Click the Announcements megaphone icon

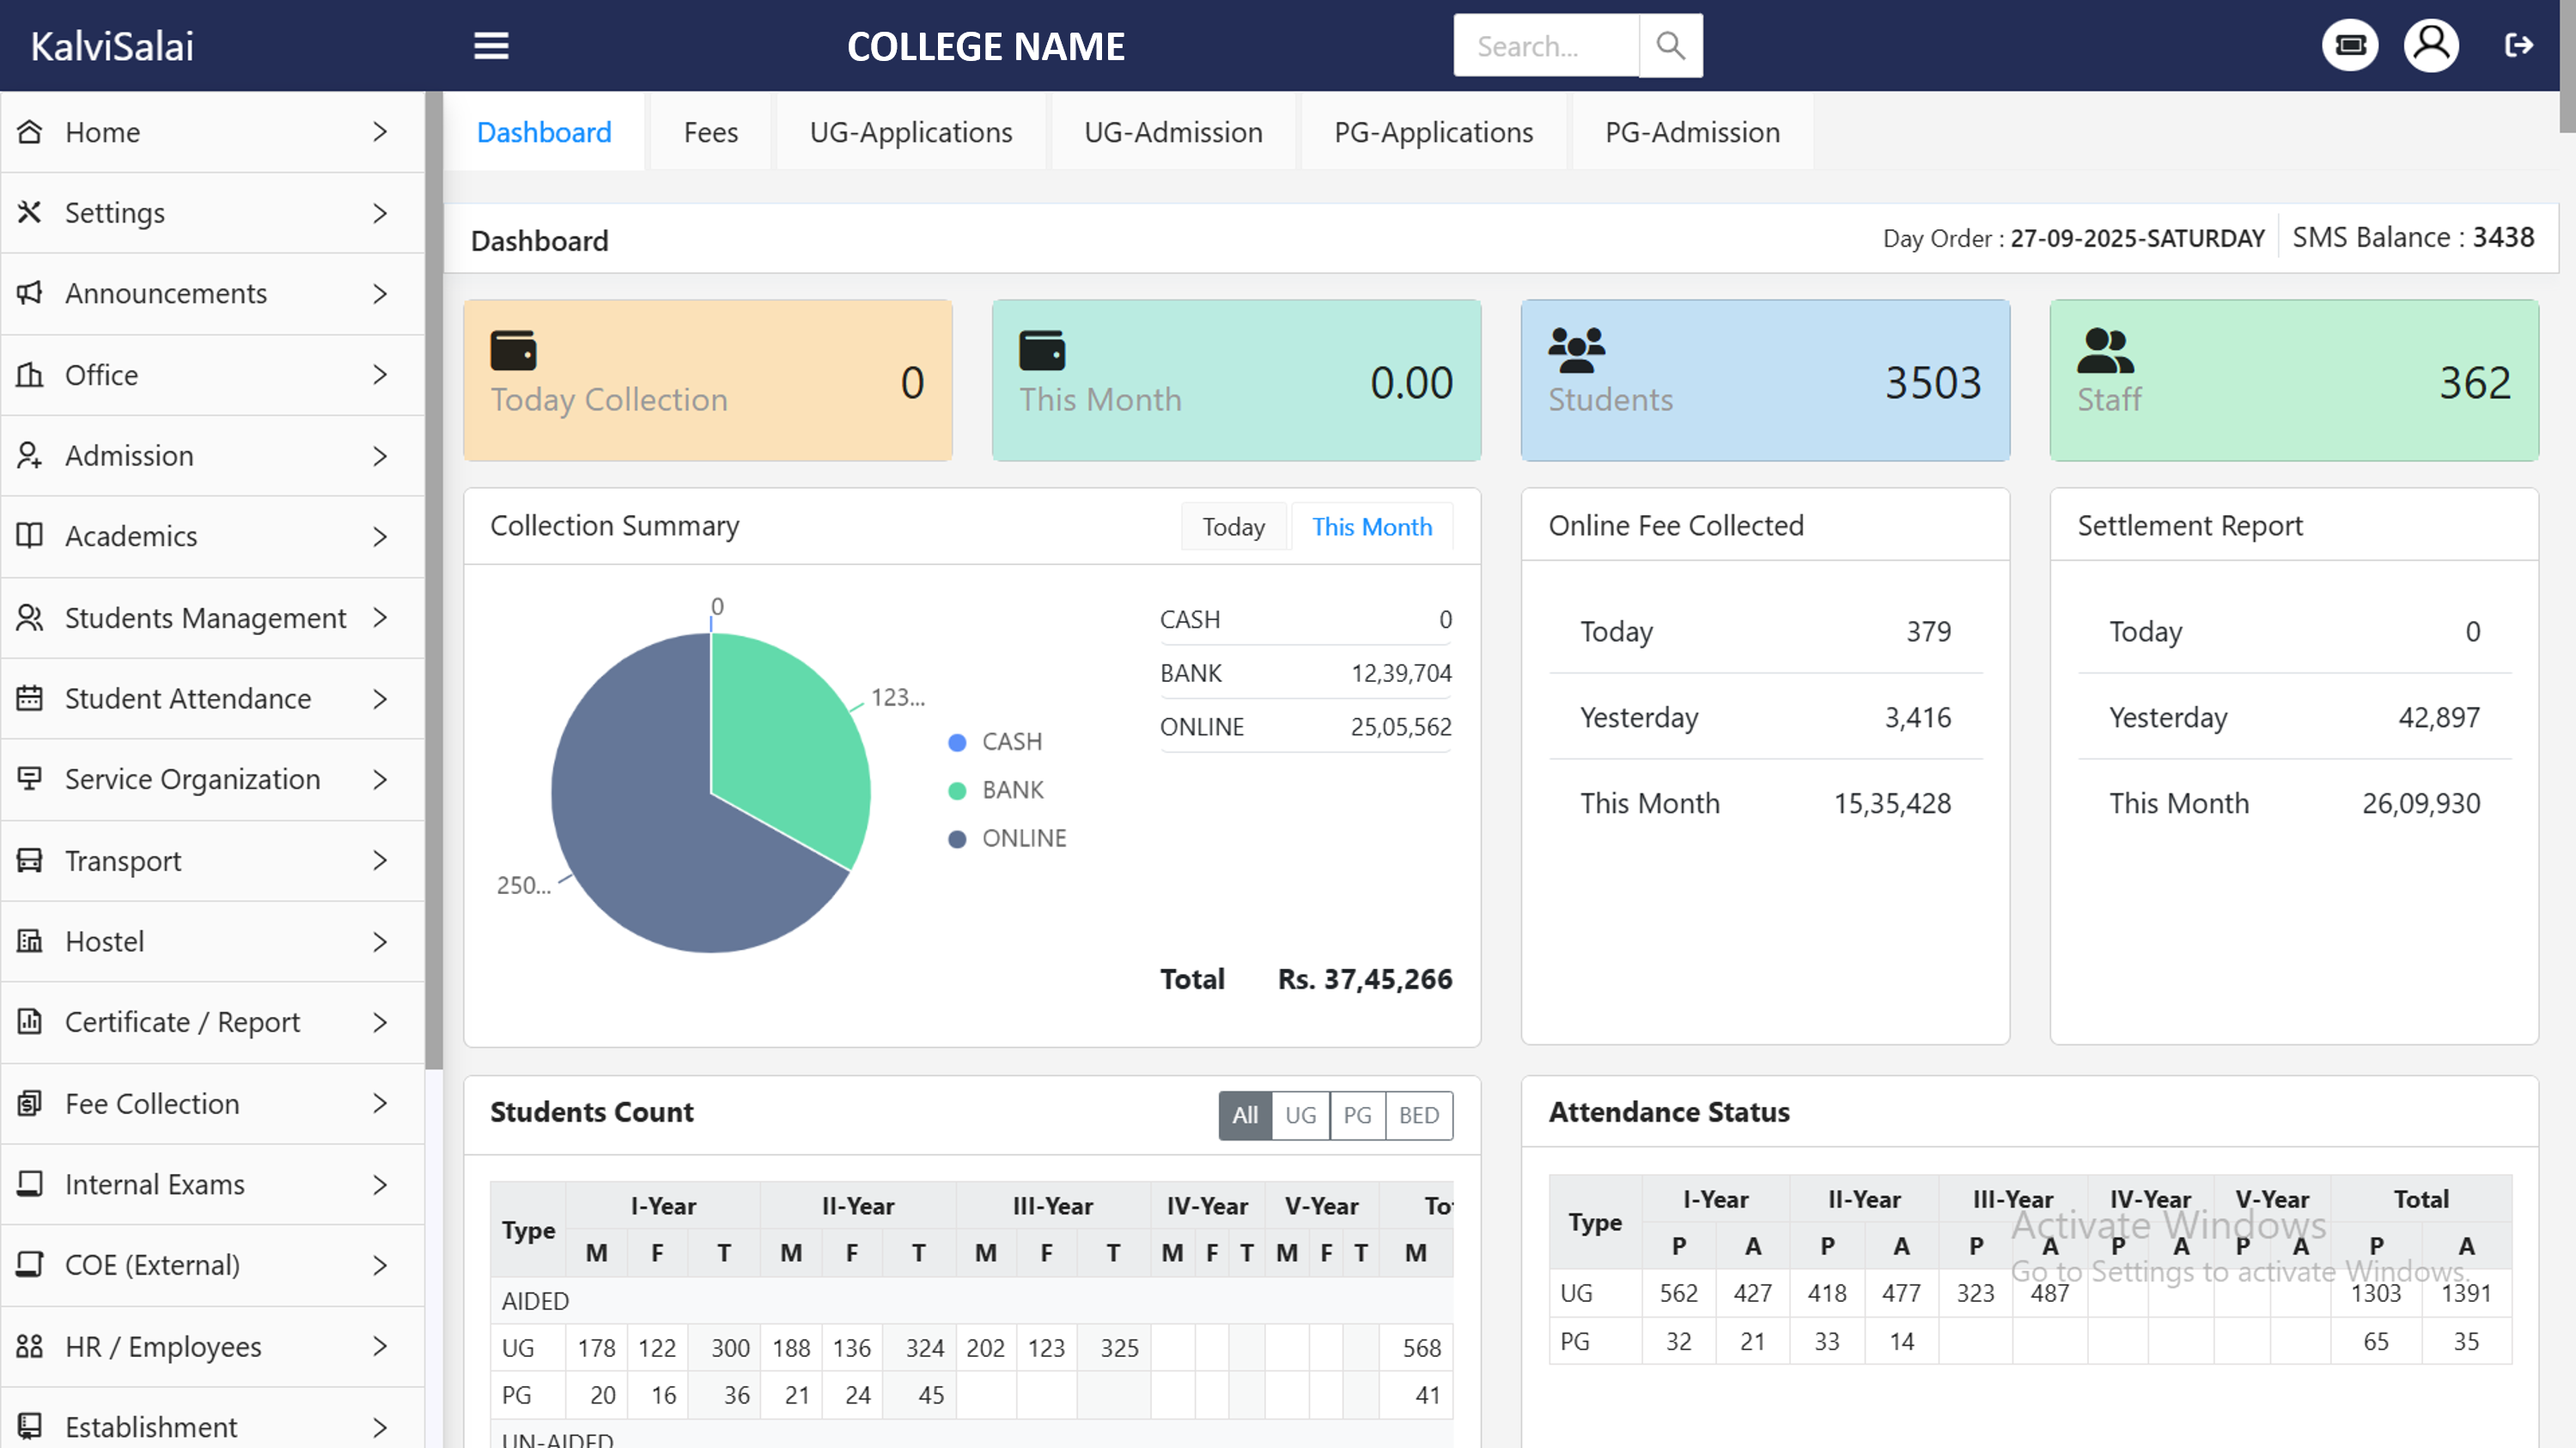[29, 293]
